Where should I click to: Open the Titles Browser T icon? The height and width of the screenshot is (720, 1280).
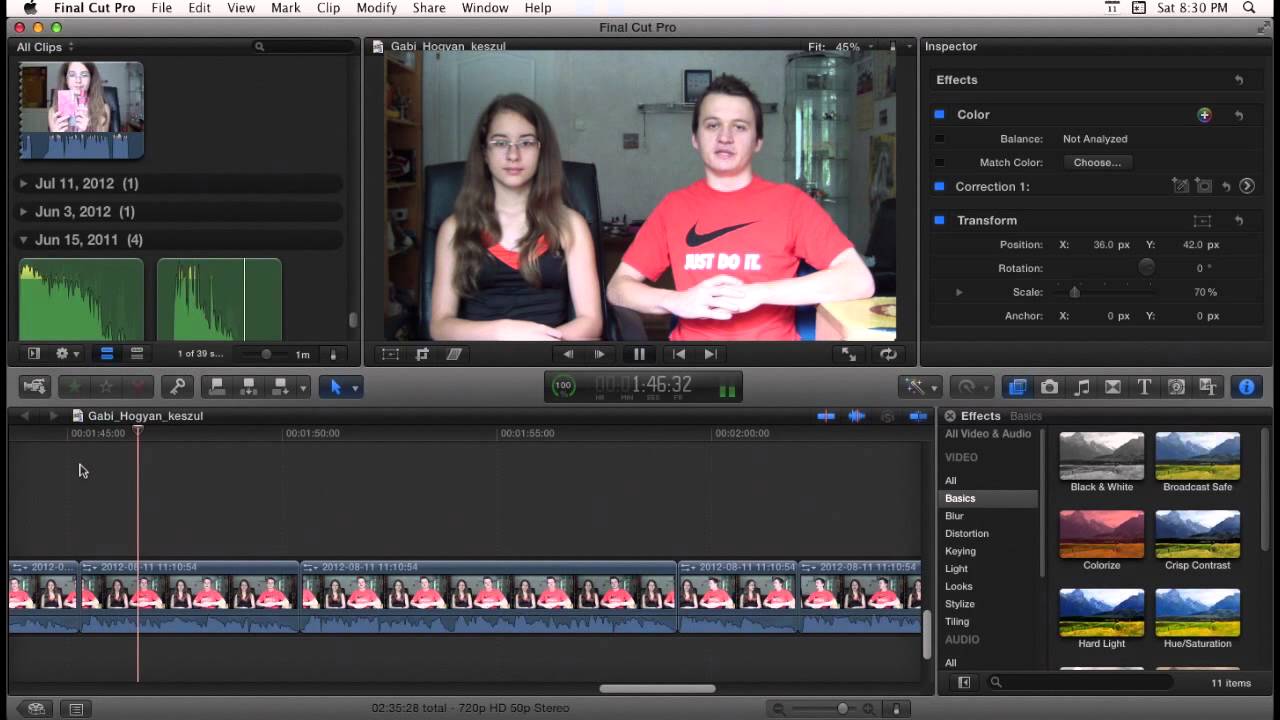(x=1144, y=387)
